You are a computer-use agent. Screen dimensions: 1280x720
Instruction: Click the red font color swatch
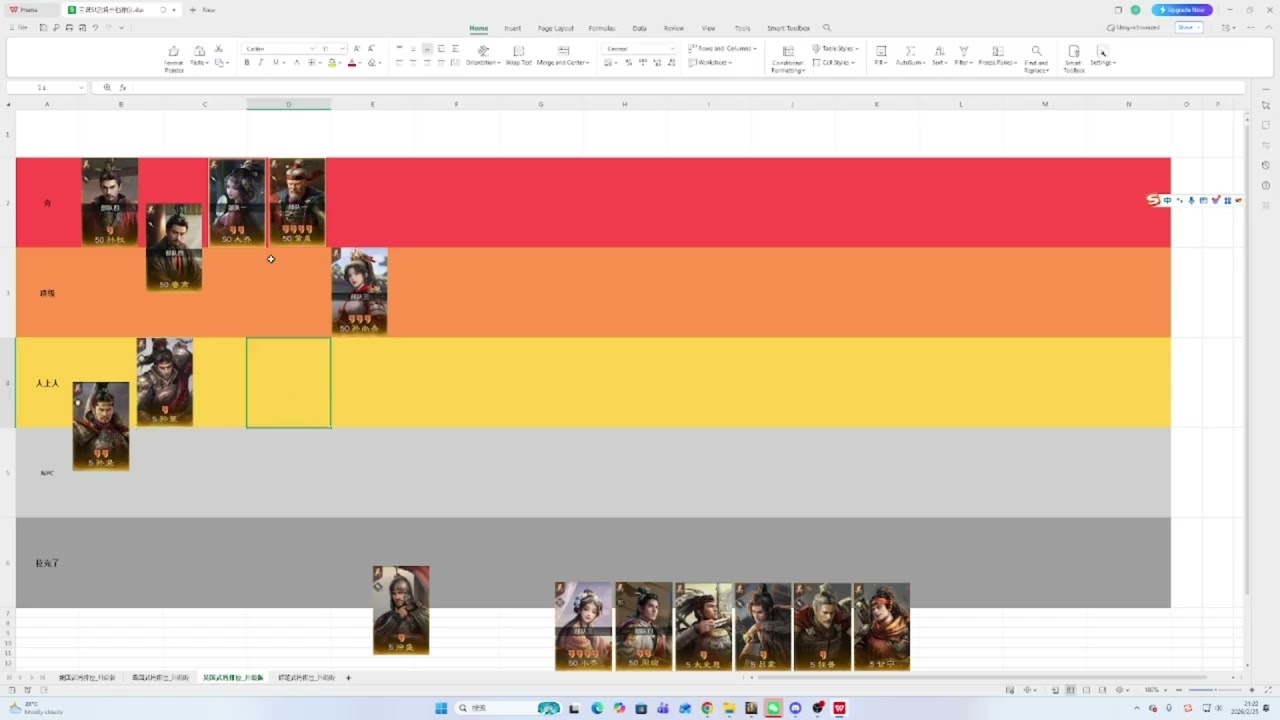[351, 62]
